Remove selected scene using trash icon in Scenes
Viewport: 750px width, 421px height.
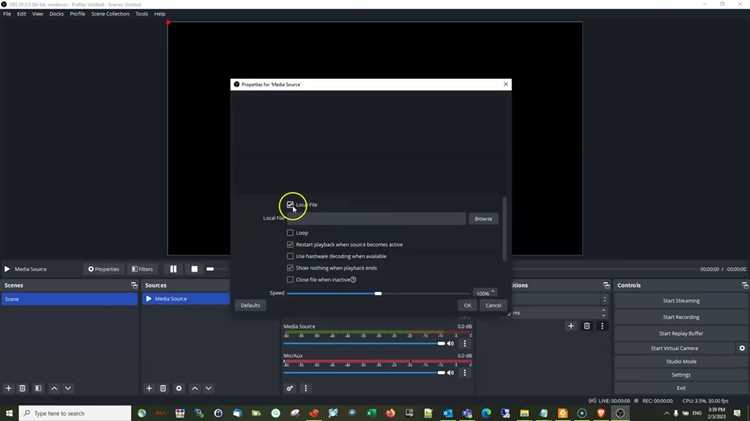(x=22, y=388)
